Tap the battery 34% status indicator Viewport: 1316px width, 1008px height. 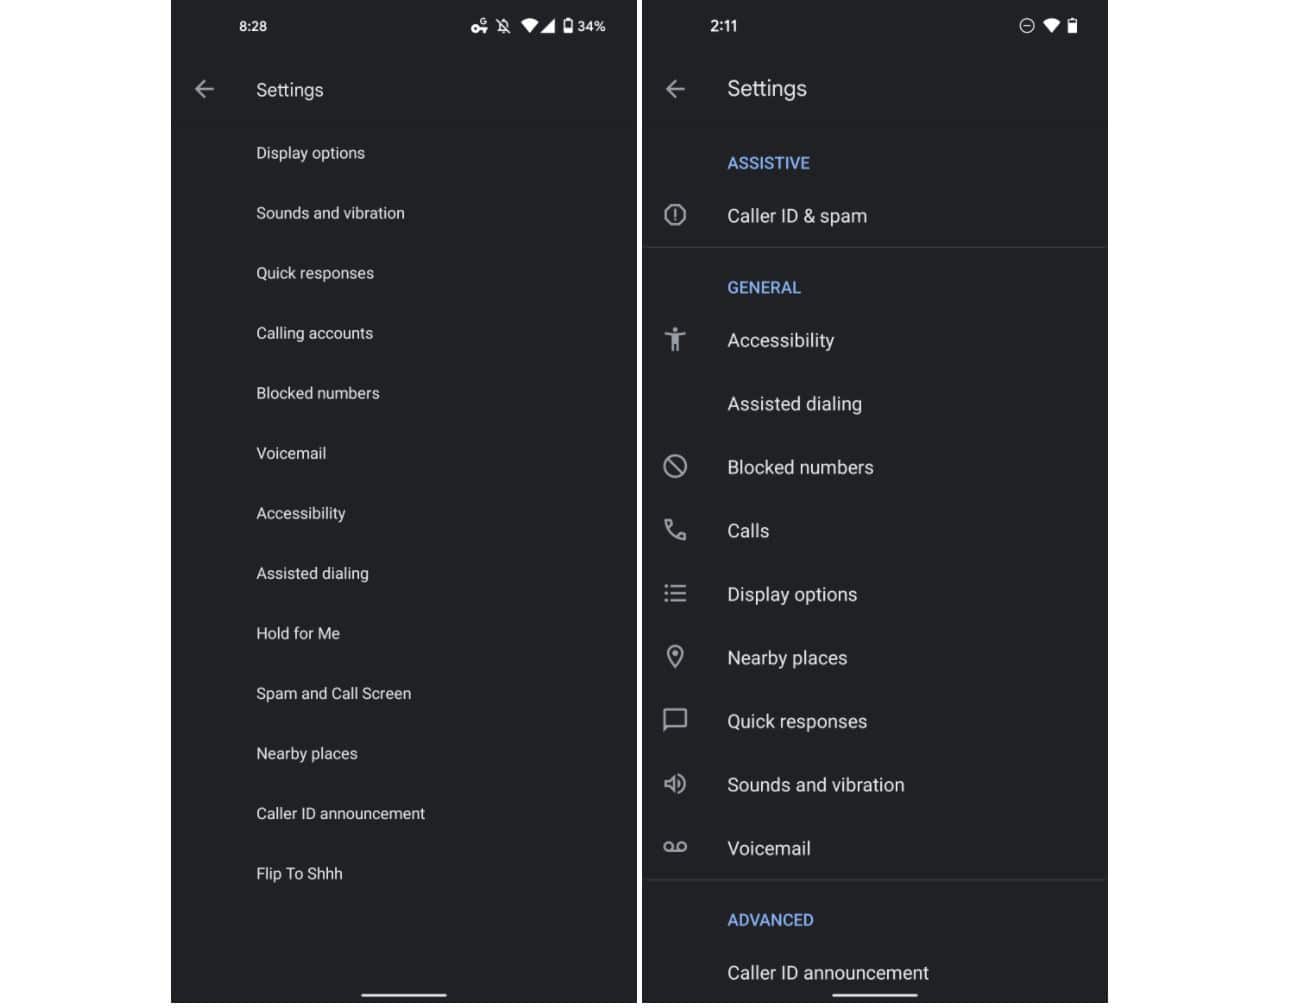[x=584, y=26]
